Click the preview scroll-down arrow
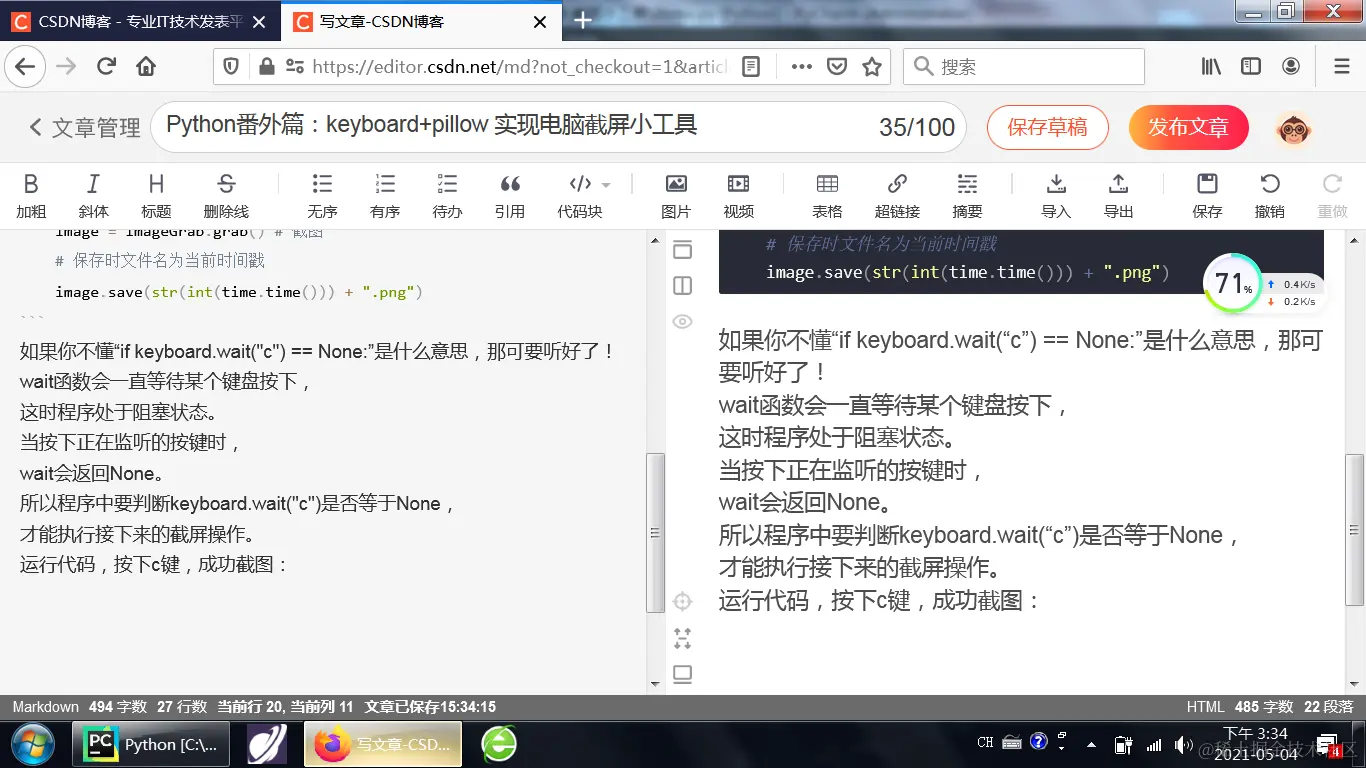Viewport: 1366px width, 768px height. (x=1356, y=684)
